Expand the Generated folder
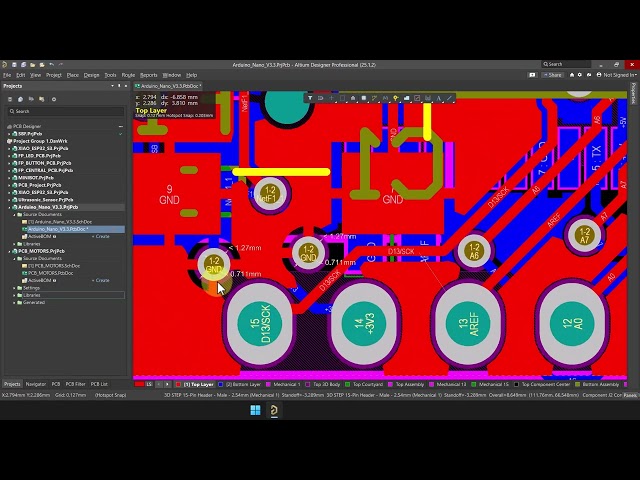This screenshot has height=480, width=640. tap(15, 302)
